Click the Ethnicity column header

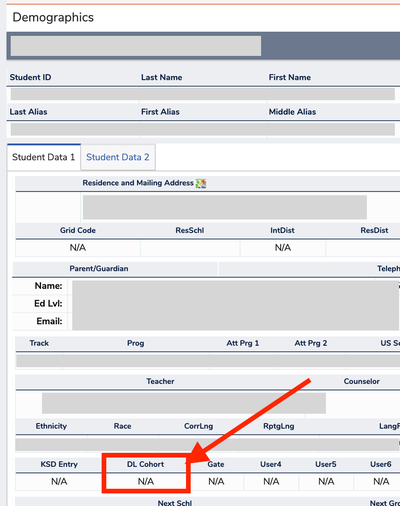pyautogui.click(x=51, y=426)
